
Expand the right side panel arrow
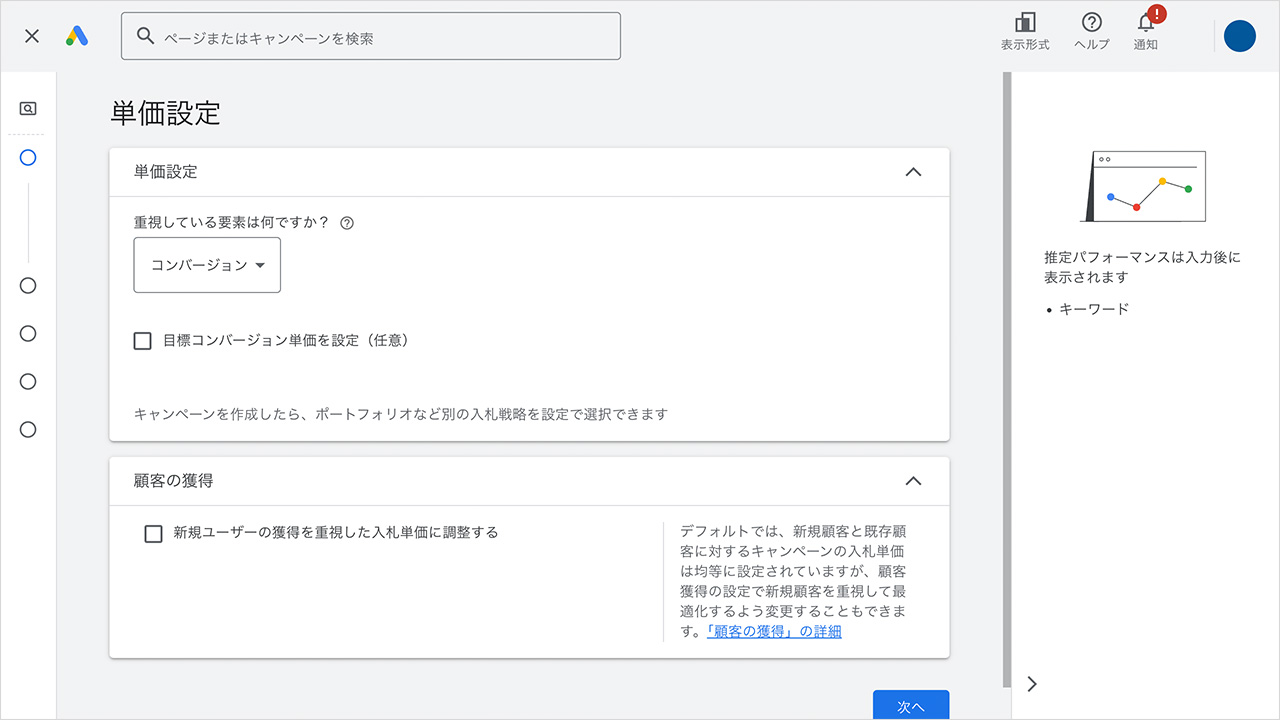[1031, 684]
